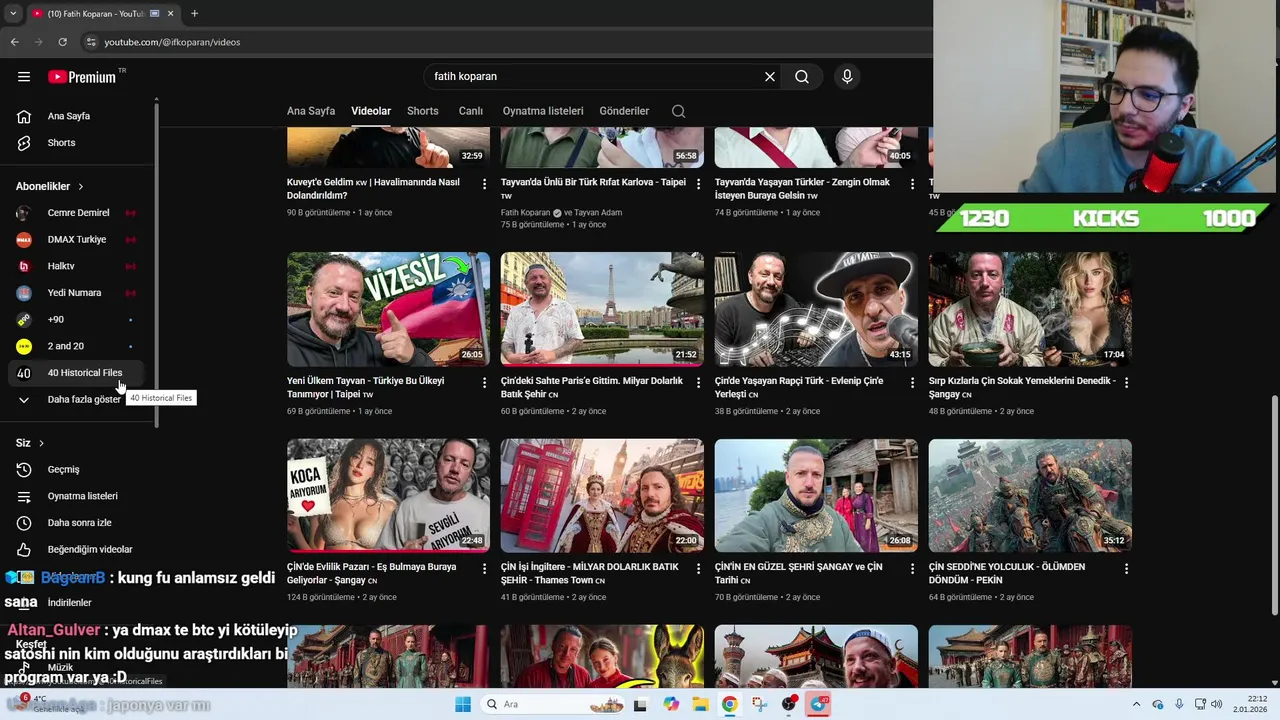Open title 'ÇİN'İN EN GÜZEL ŞEHRİ ŞANGAY'
The height and width of the screenshot is (720, 1280).
click(799, 573)
